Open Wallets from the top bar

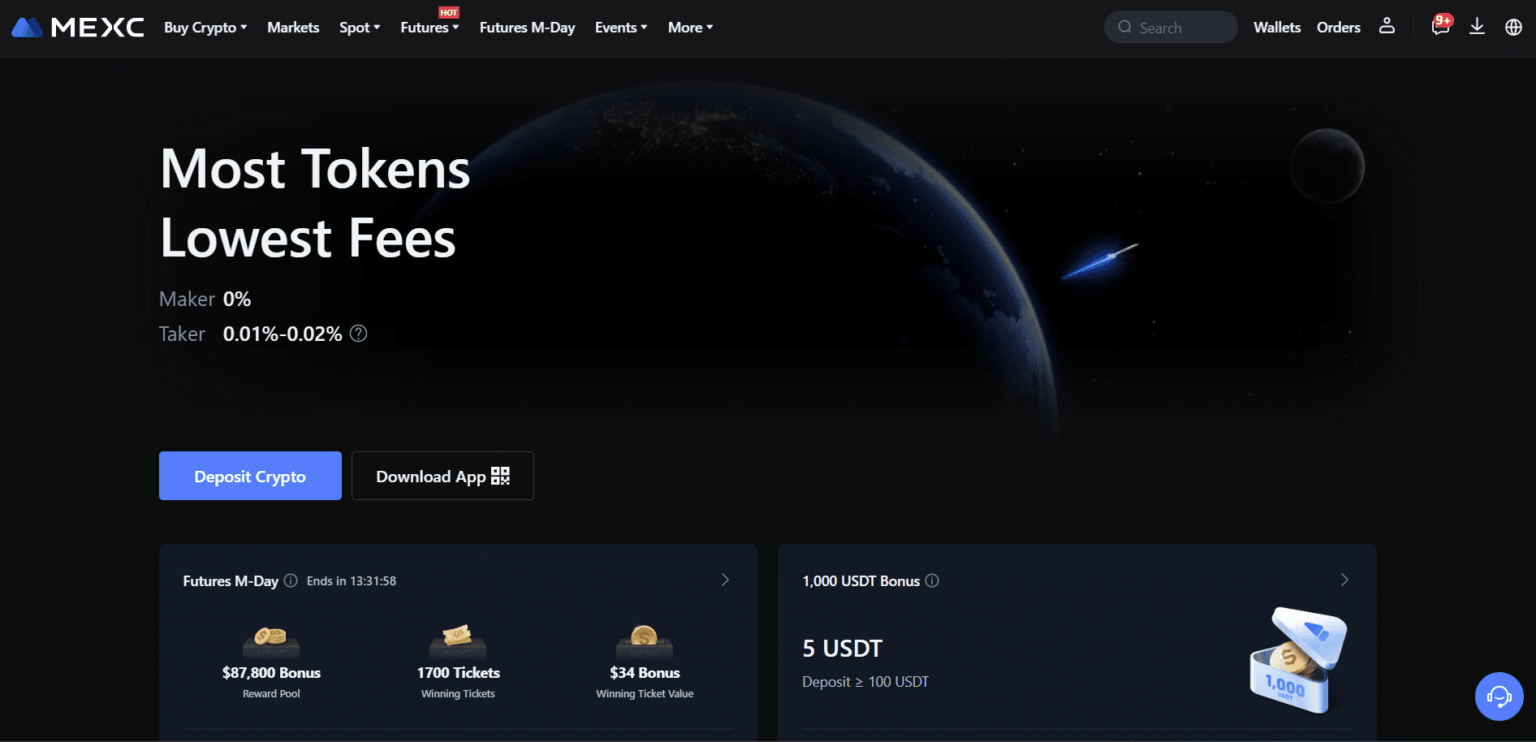pos(1276,27)
